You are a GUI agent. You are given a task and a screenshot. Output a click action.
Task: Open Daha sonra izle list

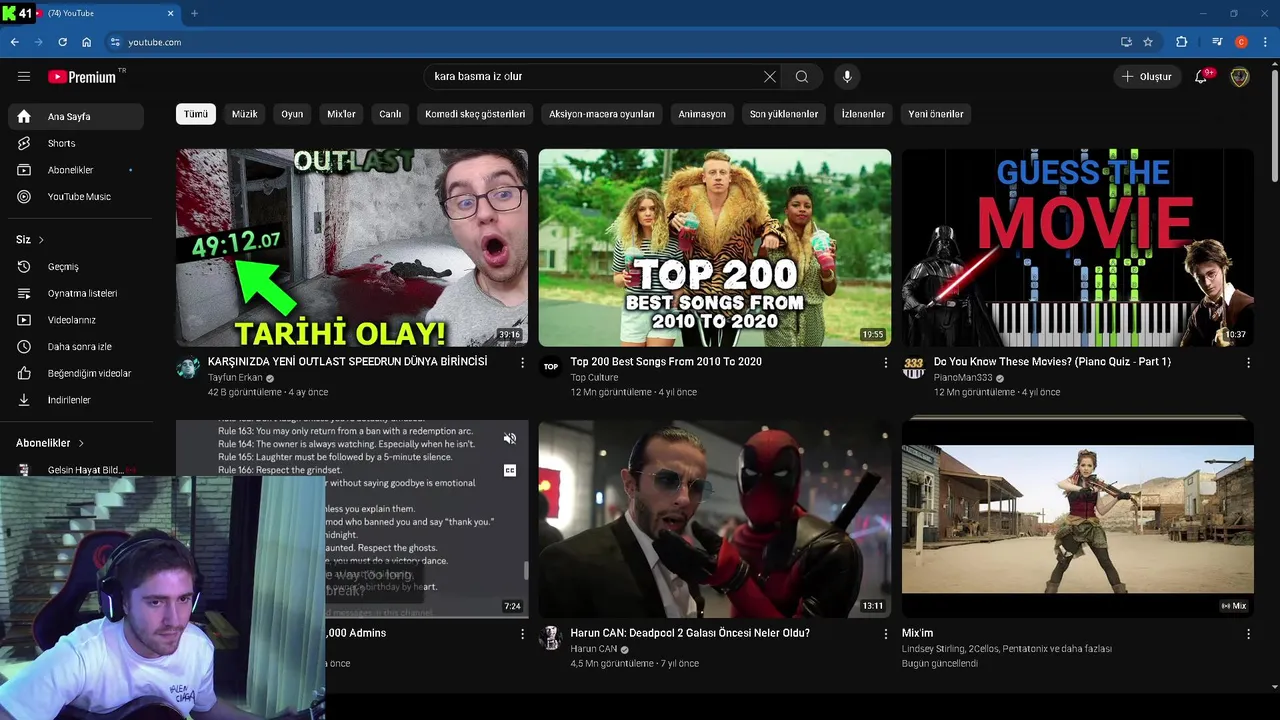76,347
